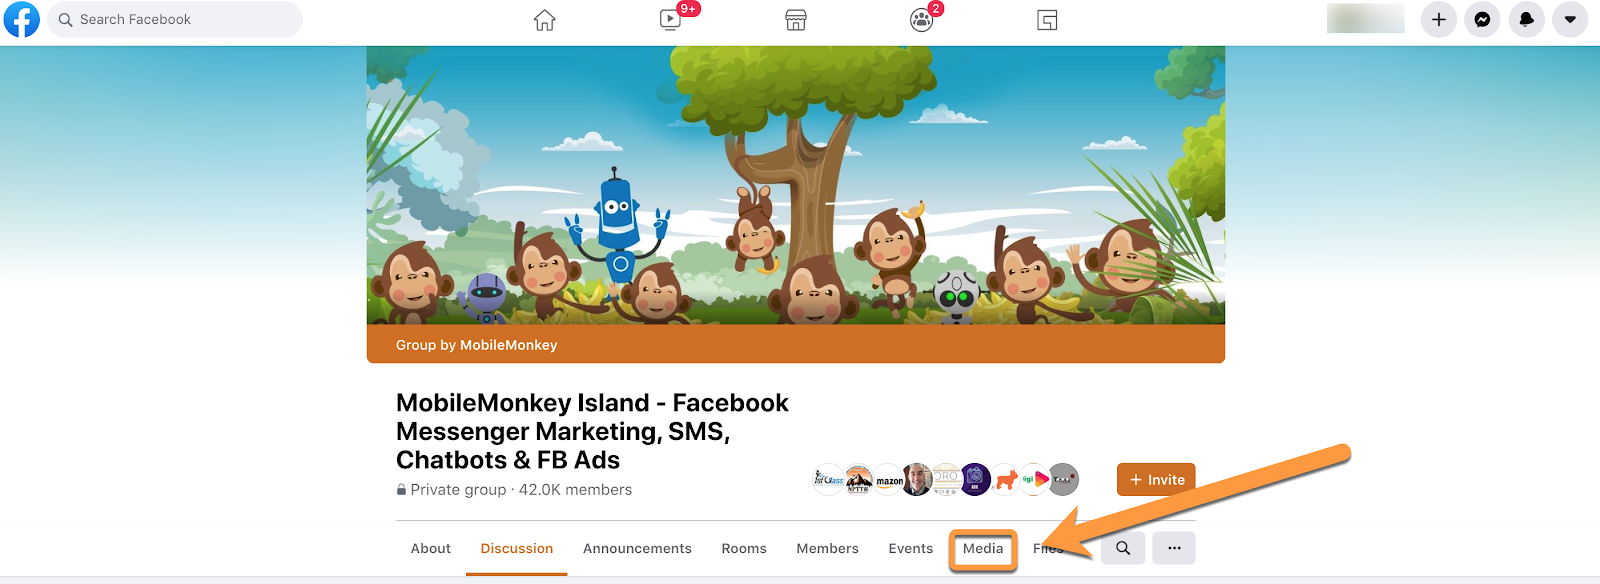Open the MobileMonkey page link in banner

pyautogui.click(x=508, y=345)
